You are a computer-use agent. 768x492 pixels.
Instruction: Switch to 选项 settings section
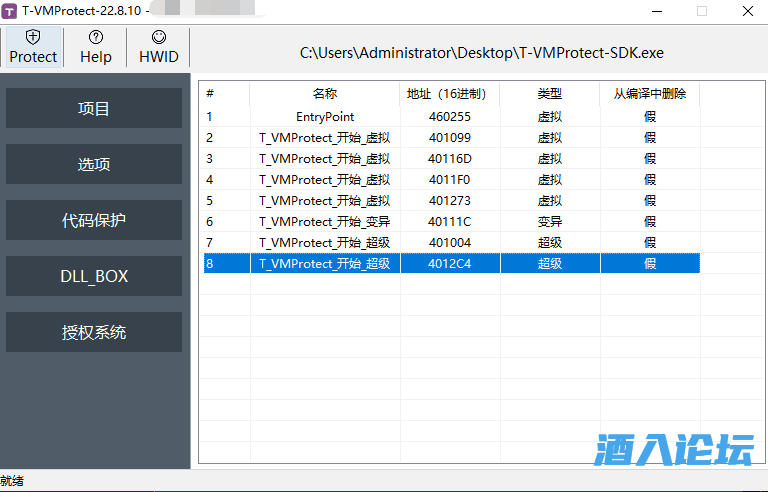pyautogui.click(x=94, y=164)
